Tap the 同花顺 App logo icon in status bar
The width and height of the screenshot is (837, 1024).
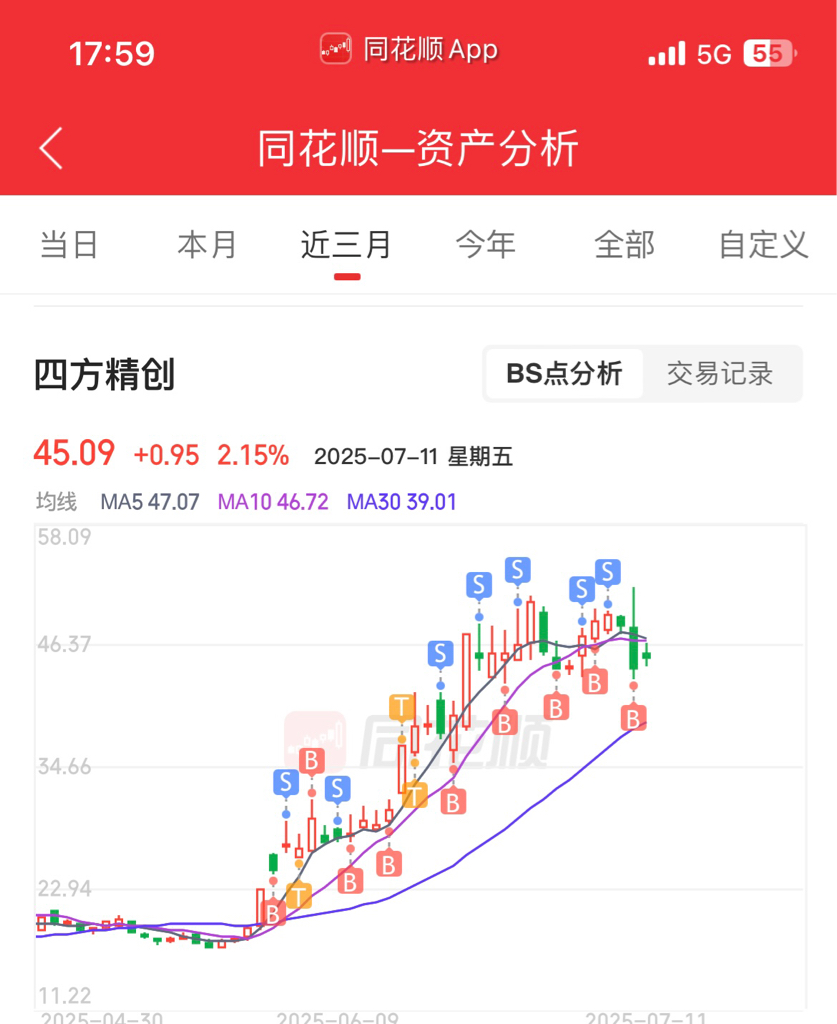click(x=336, y=49)
